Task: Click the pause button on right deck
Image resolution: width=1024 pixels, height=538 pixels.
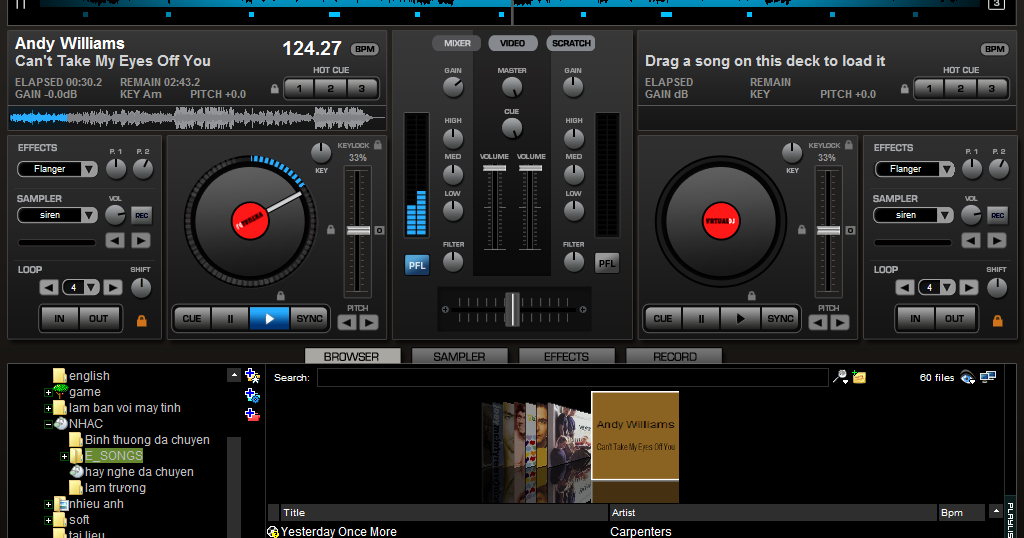Action: click(x=701, y=319)
